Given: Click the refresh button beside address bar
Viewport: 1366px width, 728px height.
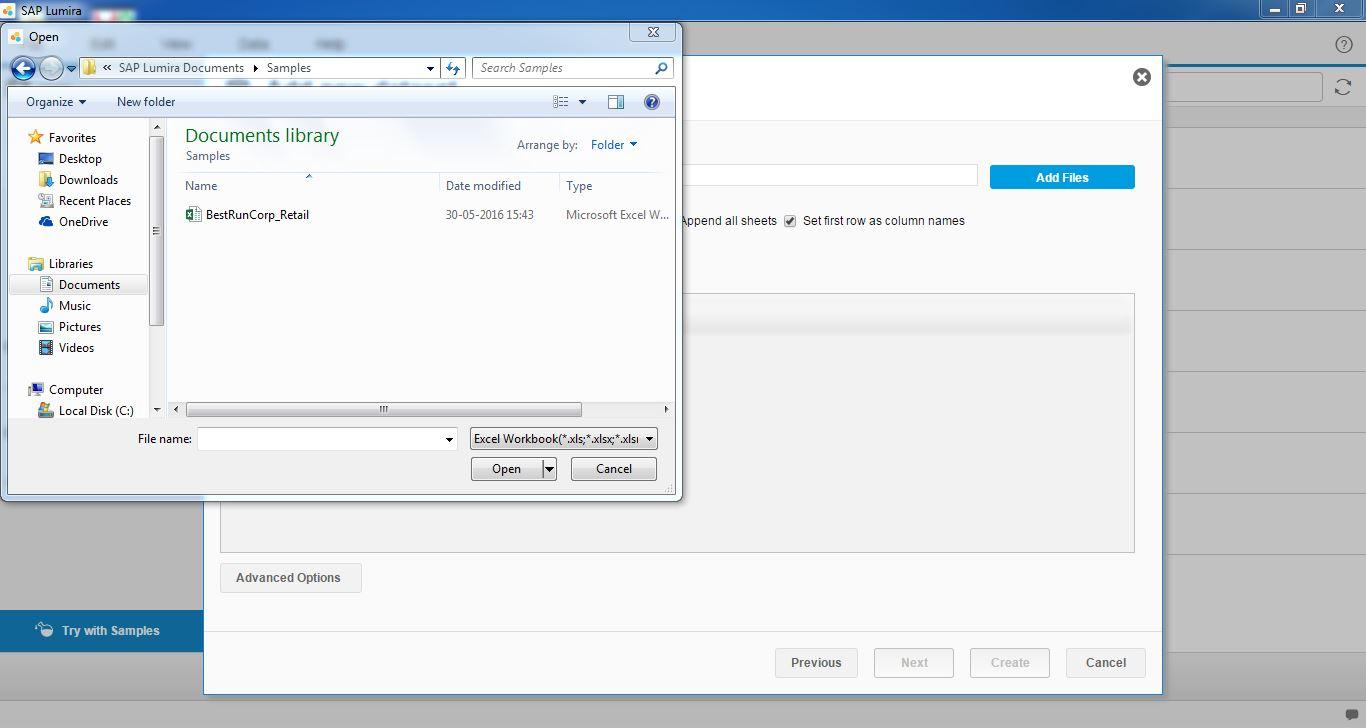Looking at the screenshot, I should click(x=453, y=68).
